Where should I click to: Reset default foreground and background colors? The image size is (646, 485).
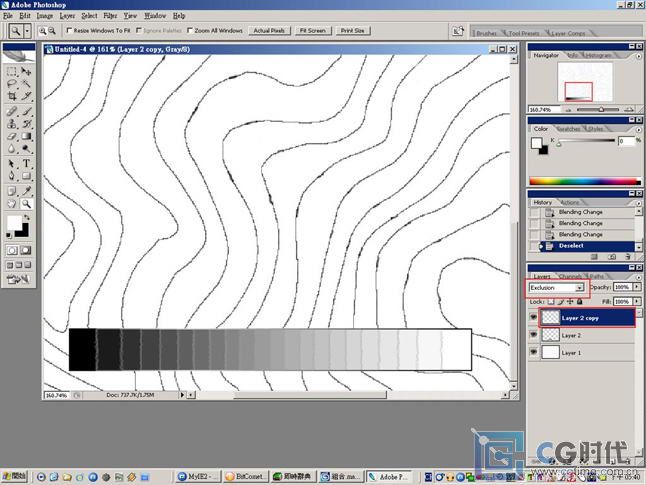9,235
